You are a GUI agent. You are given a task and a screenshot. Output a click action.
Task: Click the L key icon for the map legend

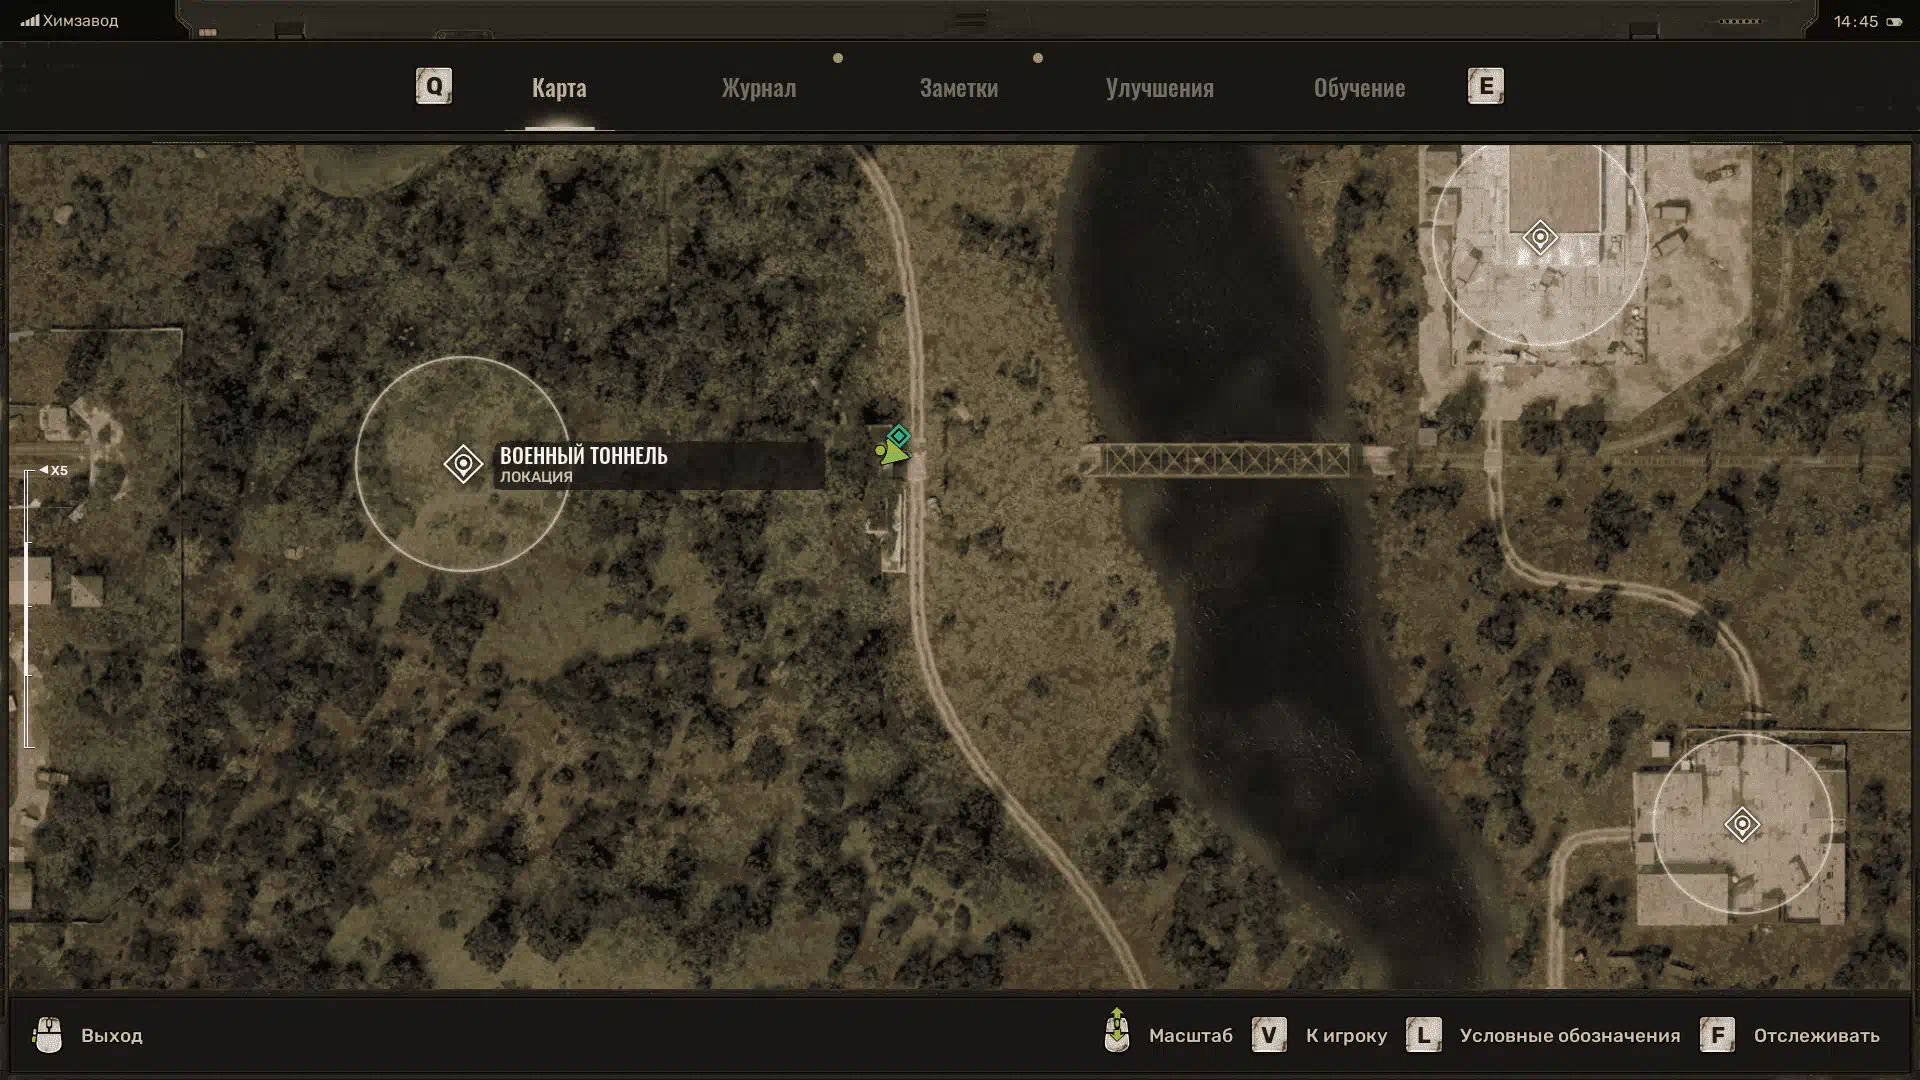coord(1423,1035)
